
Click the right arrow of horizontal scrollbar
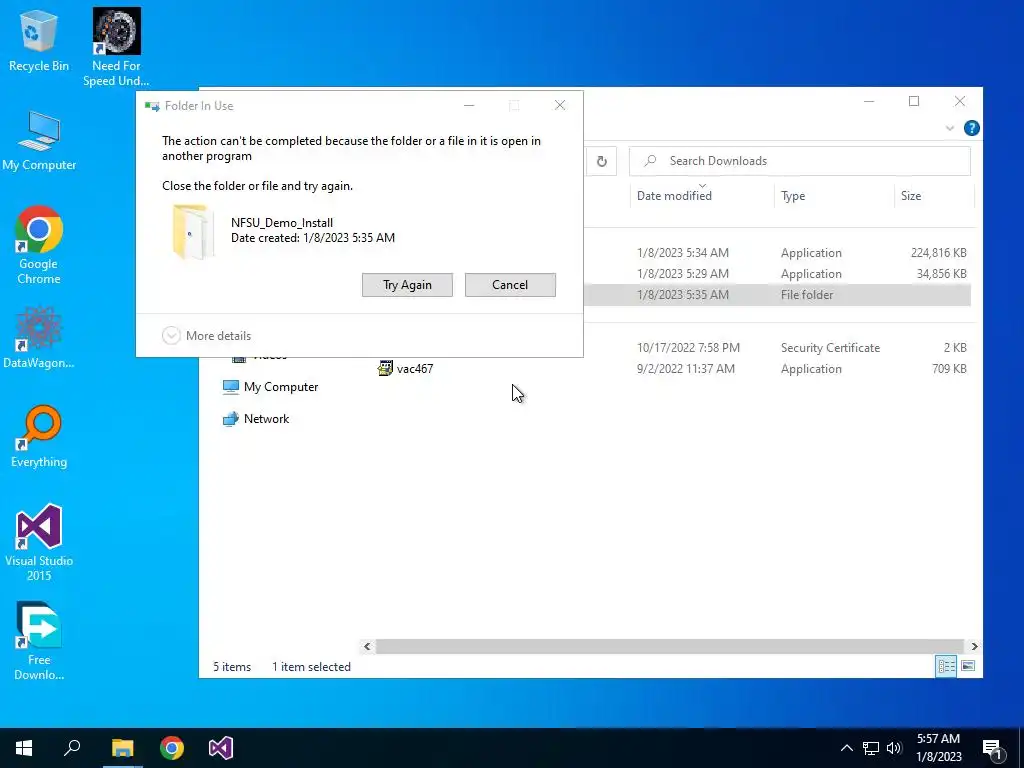click(974, 647)
